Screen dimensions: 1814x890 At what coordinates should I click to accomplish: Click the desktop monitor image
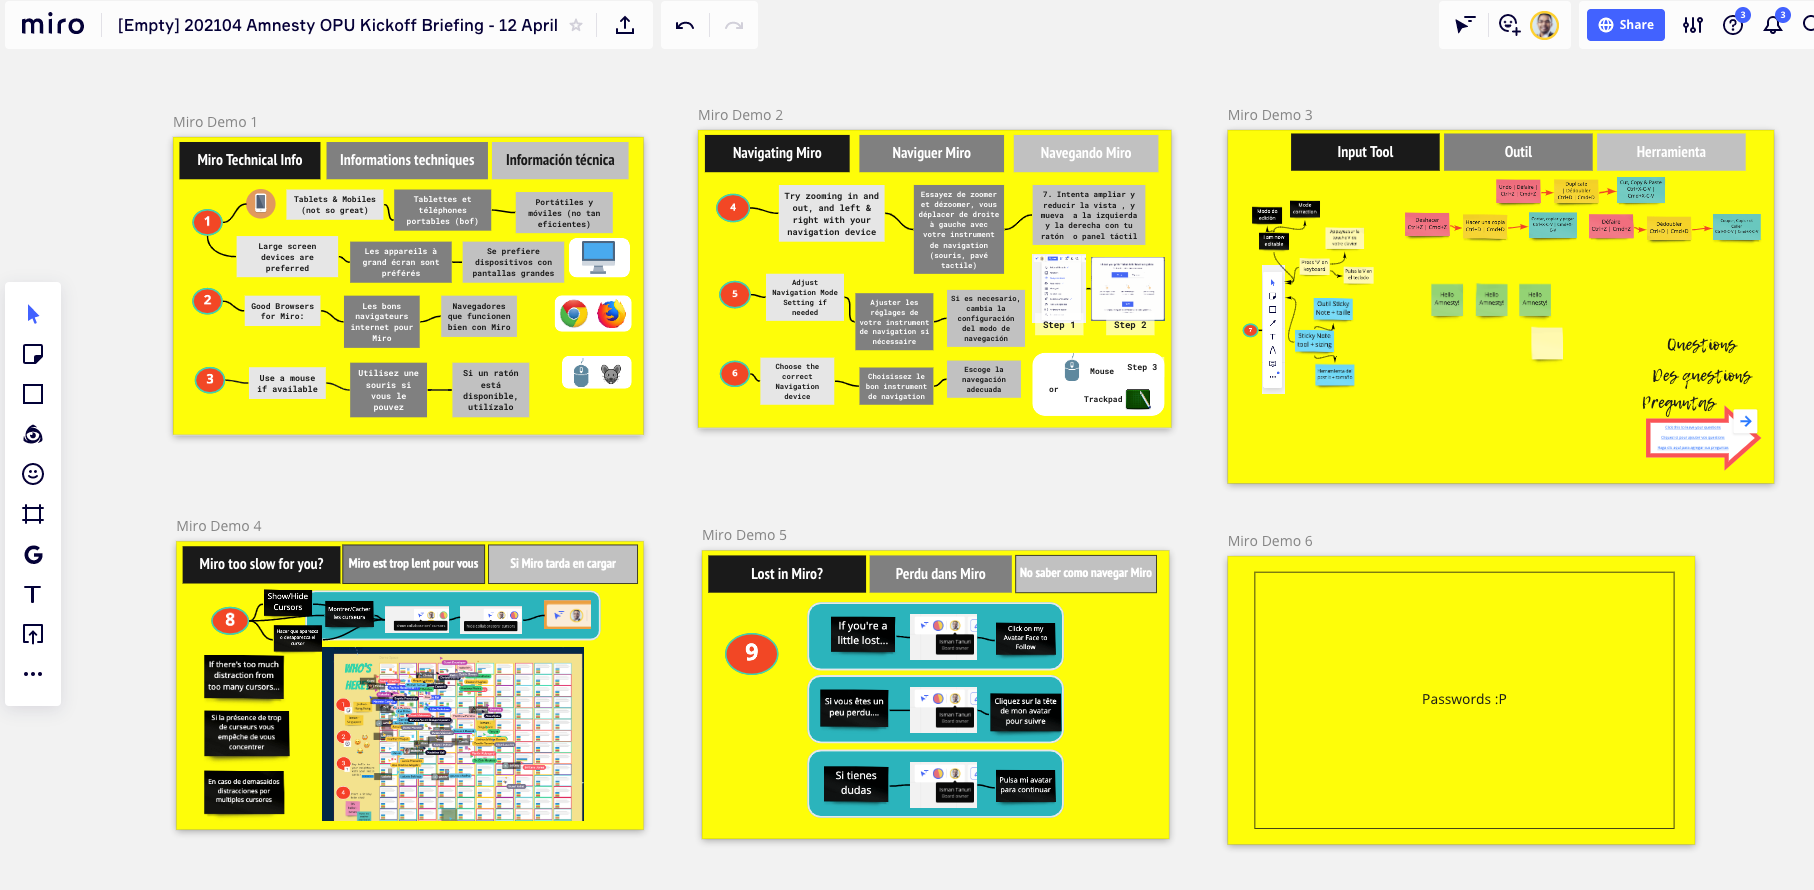coord(599,257)
